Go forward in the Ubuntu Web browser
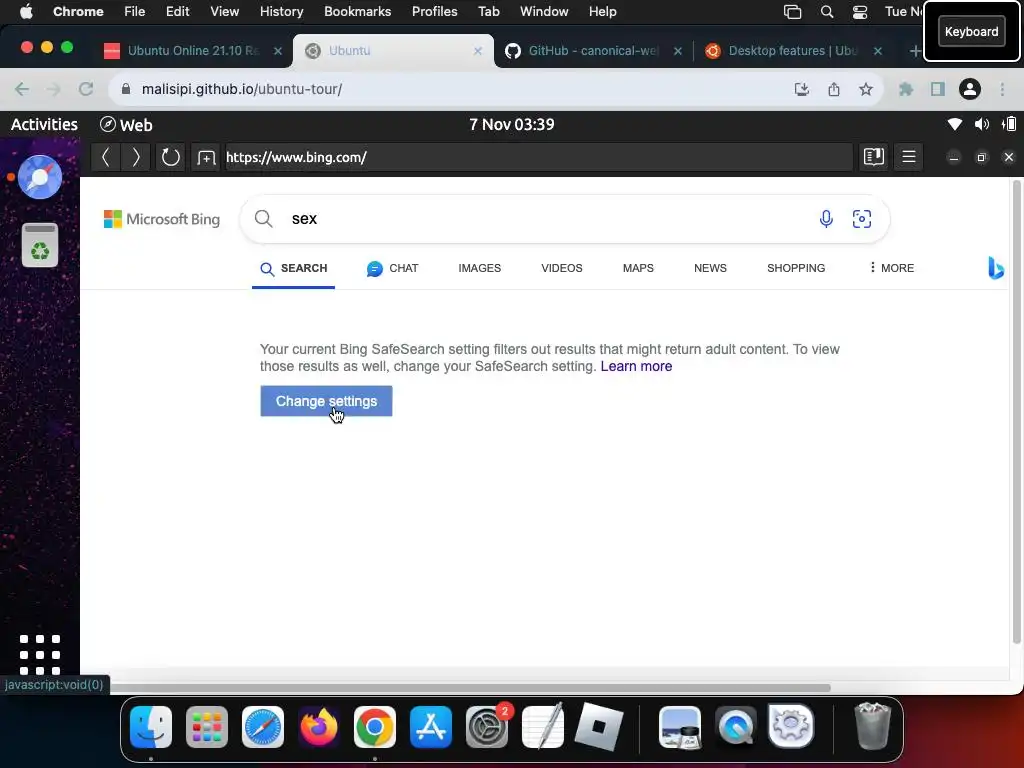This screenshot has height=768, width=1024. (x=136, y=157)
